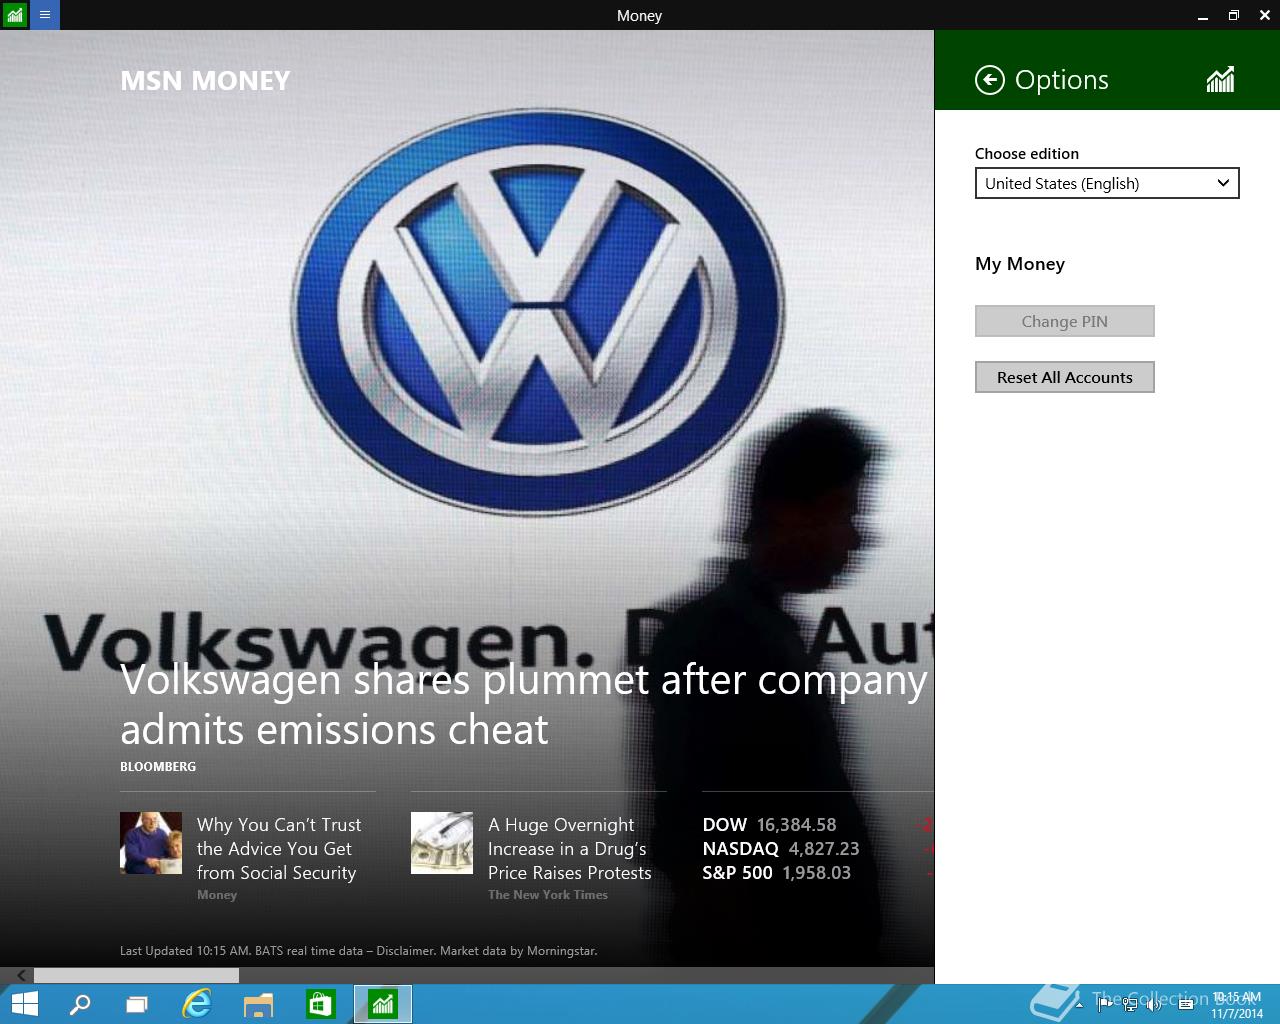Click the horizontal scrollbar left arrow
1280x1024 pixels.
(x=21, y=975)
